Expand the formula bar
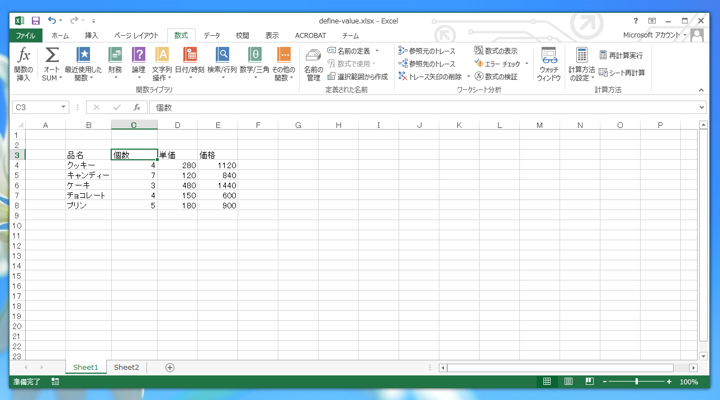Viewport: 720px width, 400px height. pyautogui.click(x=702, y=107)
